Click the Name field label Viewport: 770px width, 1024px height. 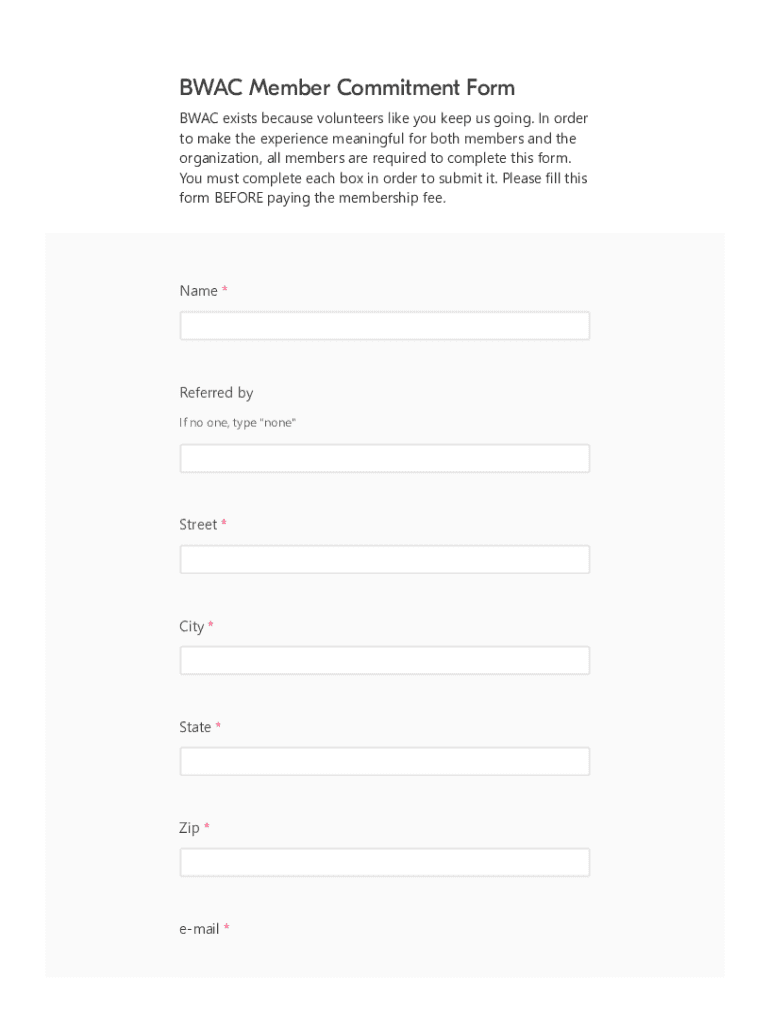[198, 291]
